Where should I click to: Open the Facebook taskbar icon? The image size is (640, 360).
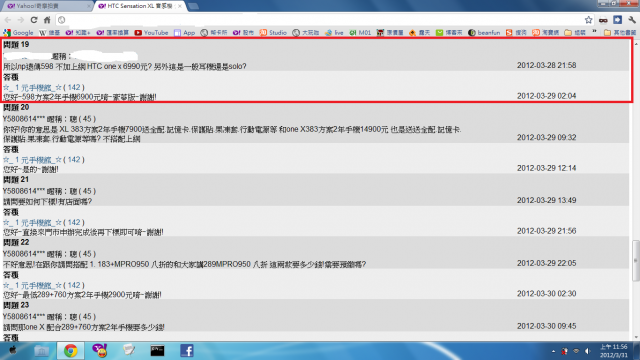pos(187,351)
